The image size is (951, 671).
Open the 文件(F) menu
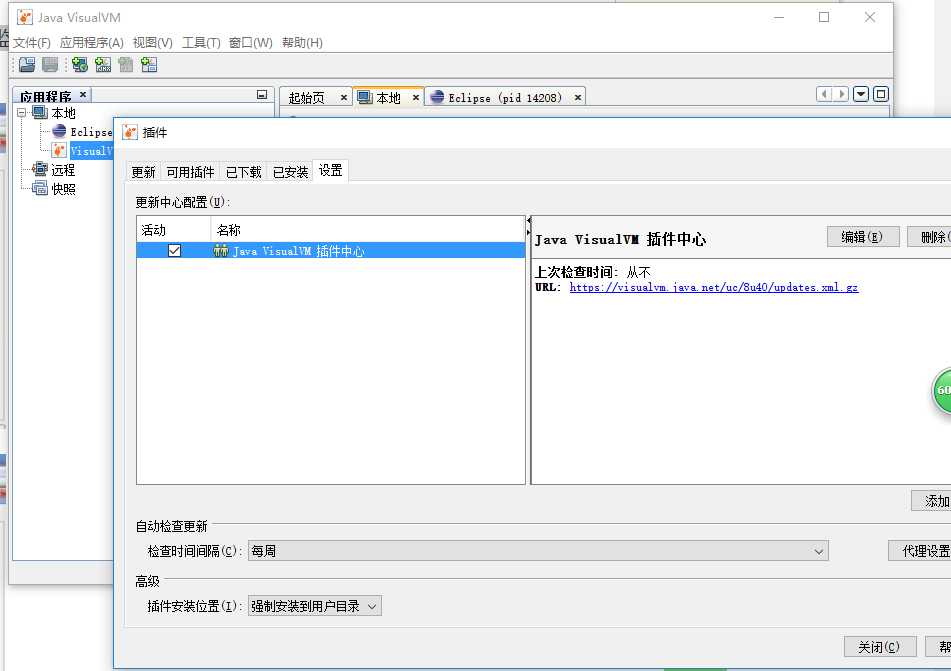click(x=32, y=42)
